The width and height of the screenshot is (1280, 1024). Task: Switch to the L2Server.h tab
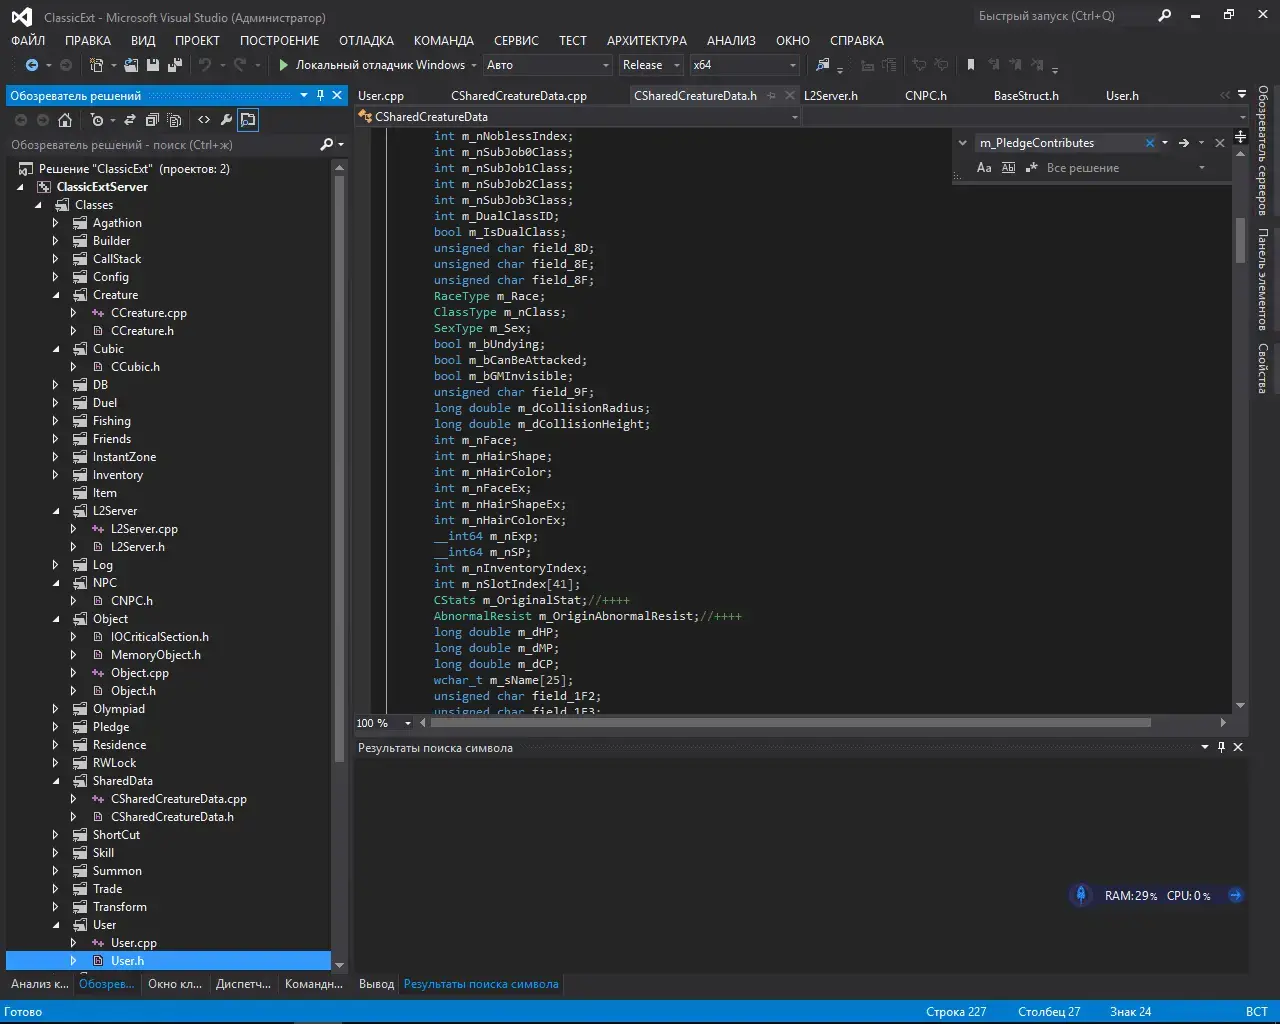click(831, 96)
